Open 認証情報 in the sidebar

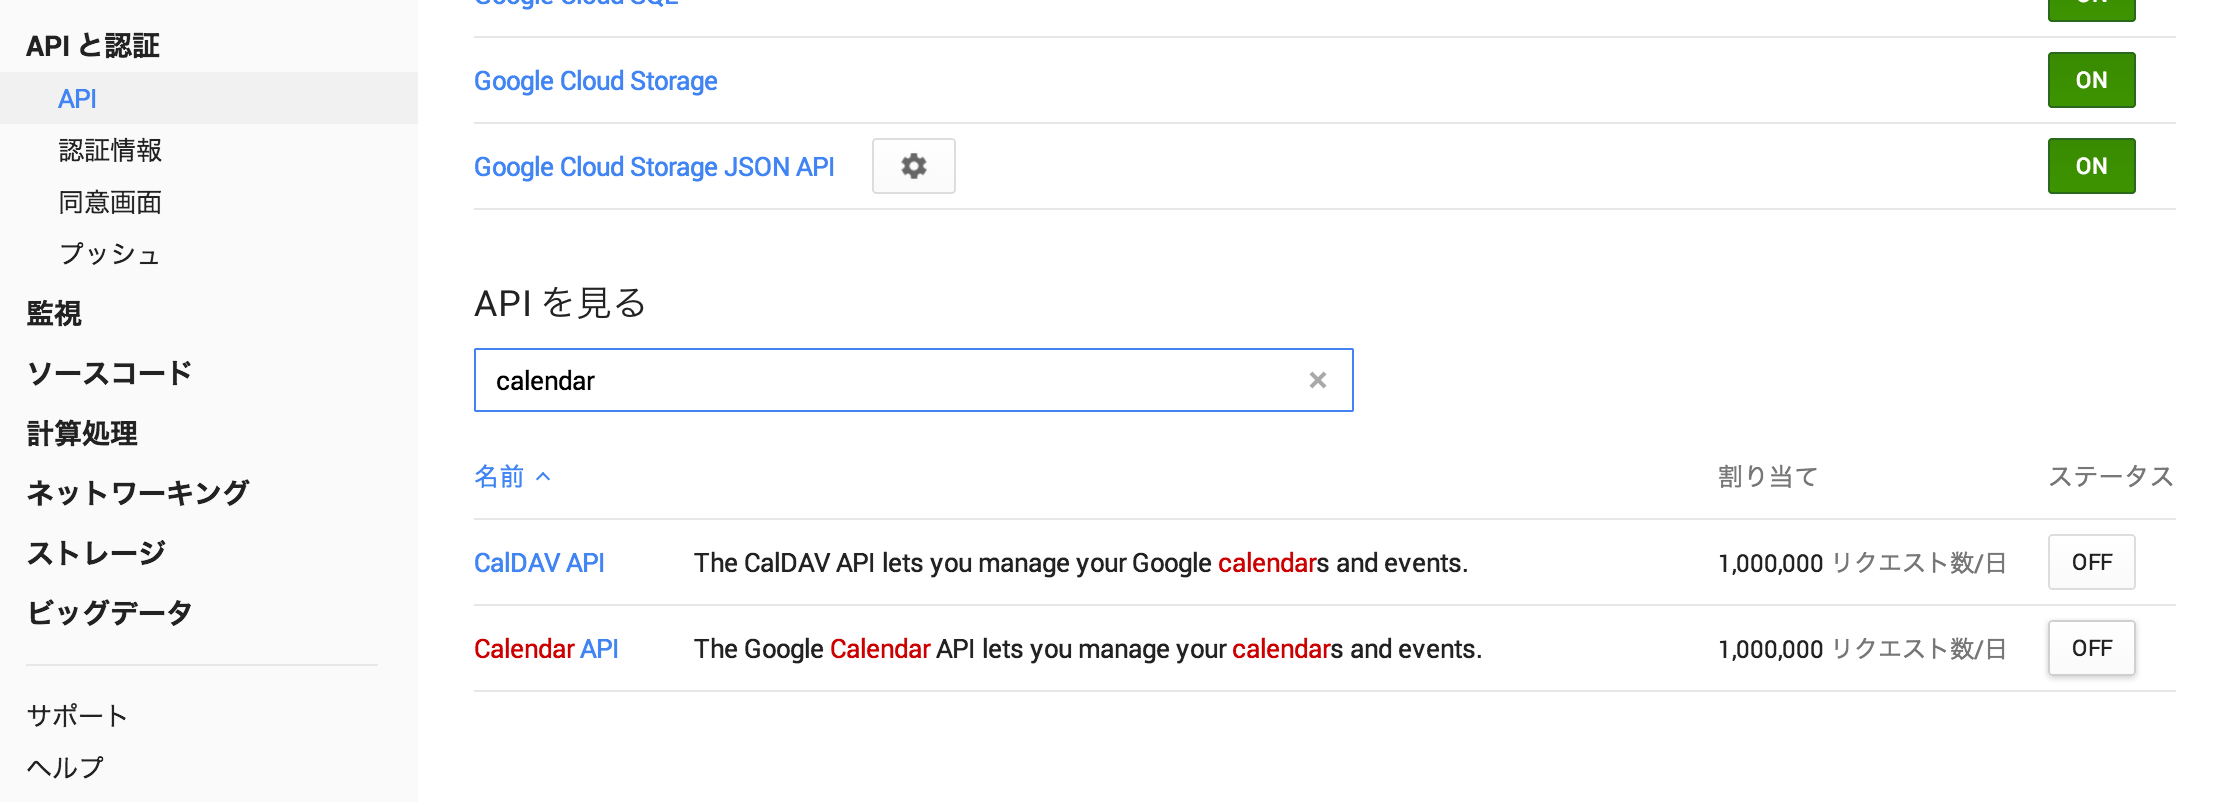[x=110, y=150]
